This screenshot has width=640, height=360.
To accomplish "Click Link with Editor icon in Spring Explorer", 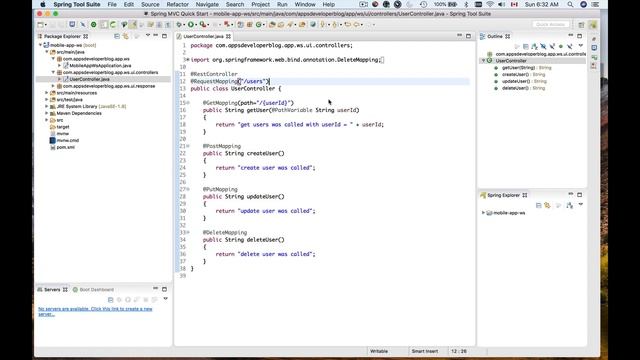I will pyautogui.click(x=547, y=205).
